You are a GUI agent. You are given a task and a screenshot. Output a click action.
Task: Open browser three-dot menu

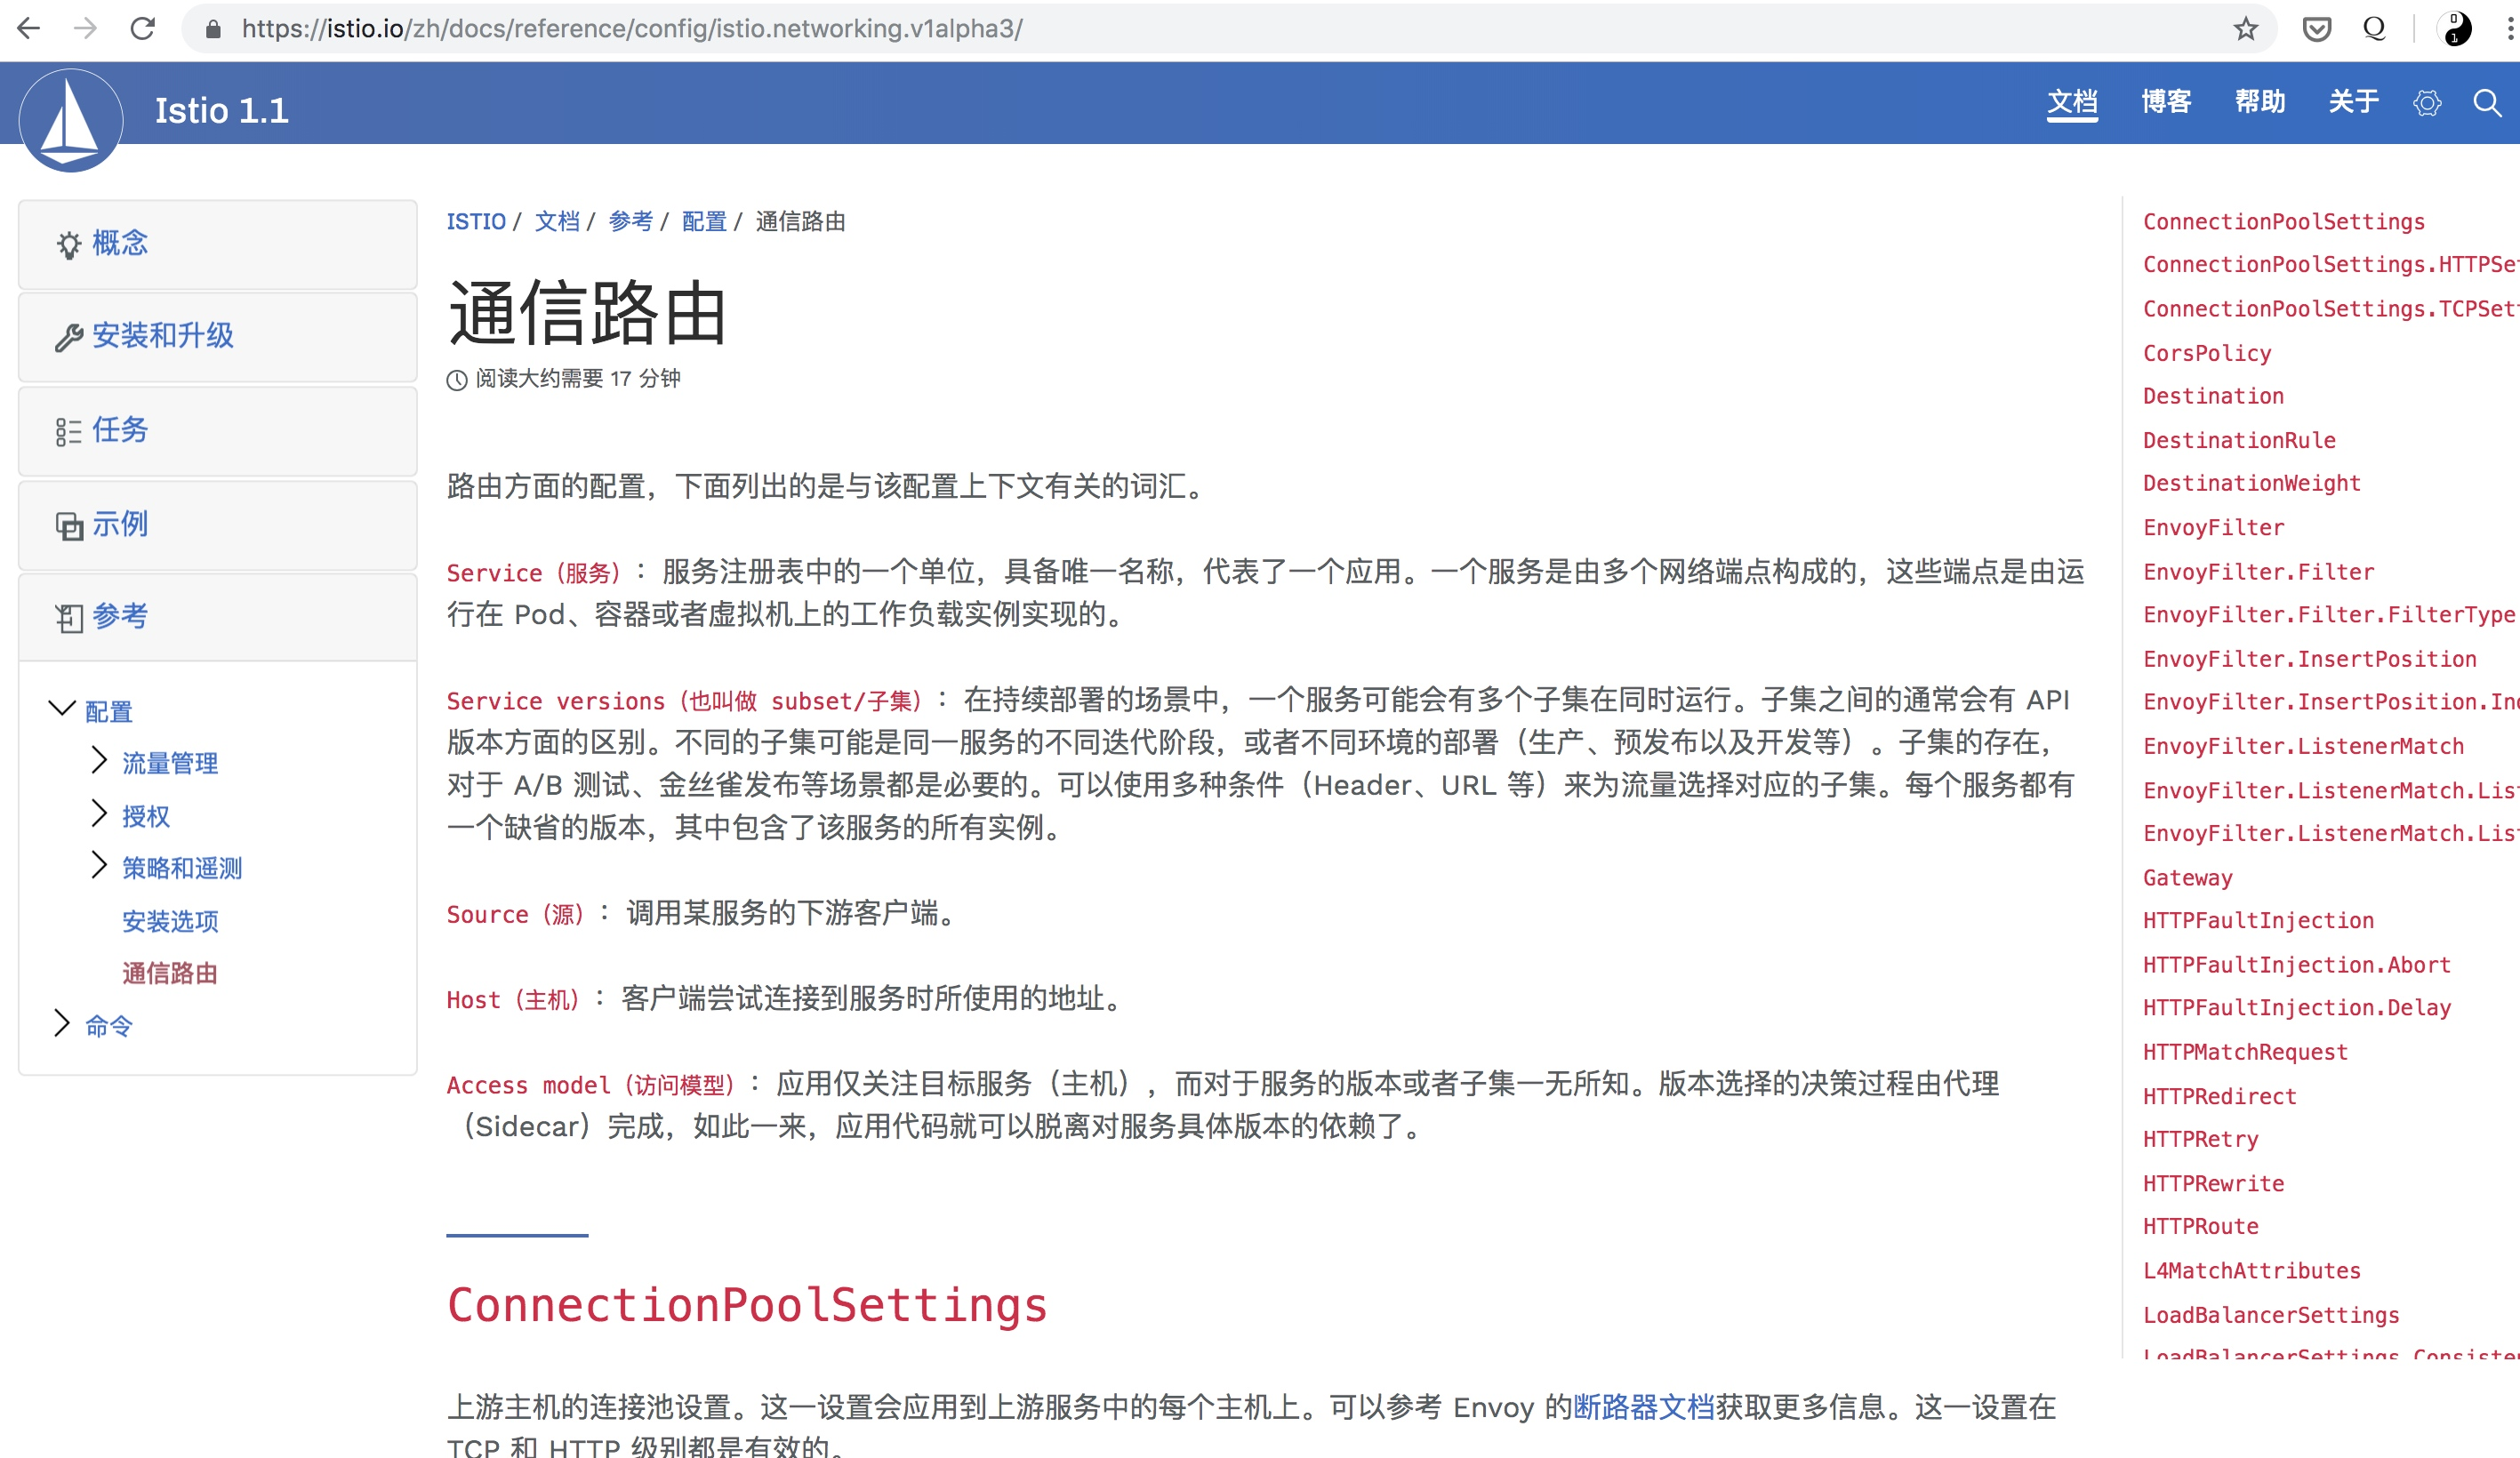tap(2509, 29)
